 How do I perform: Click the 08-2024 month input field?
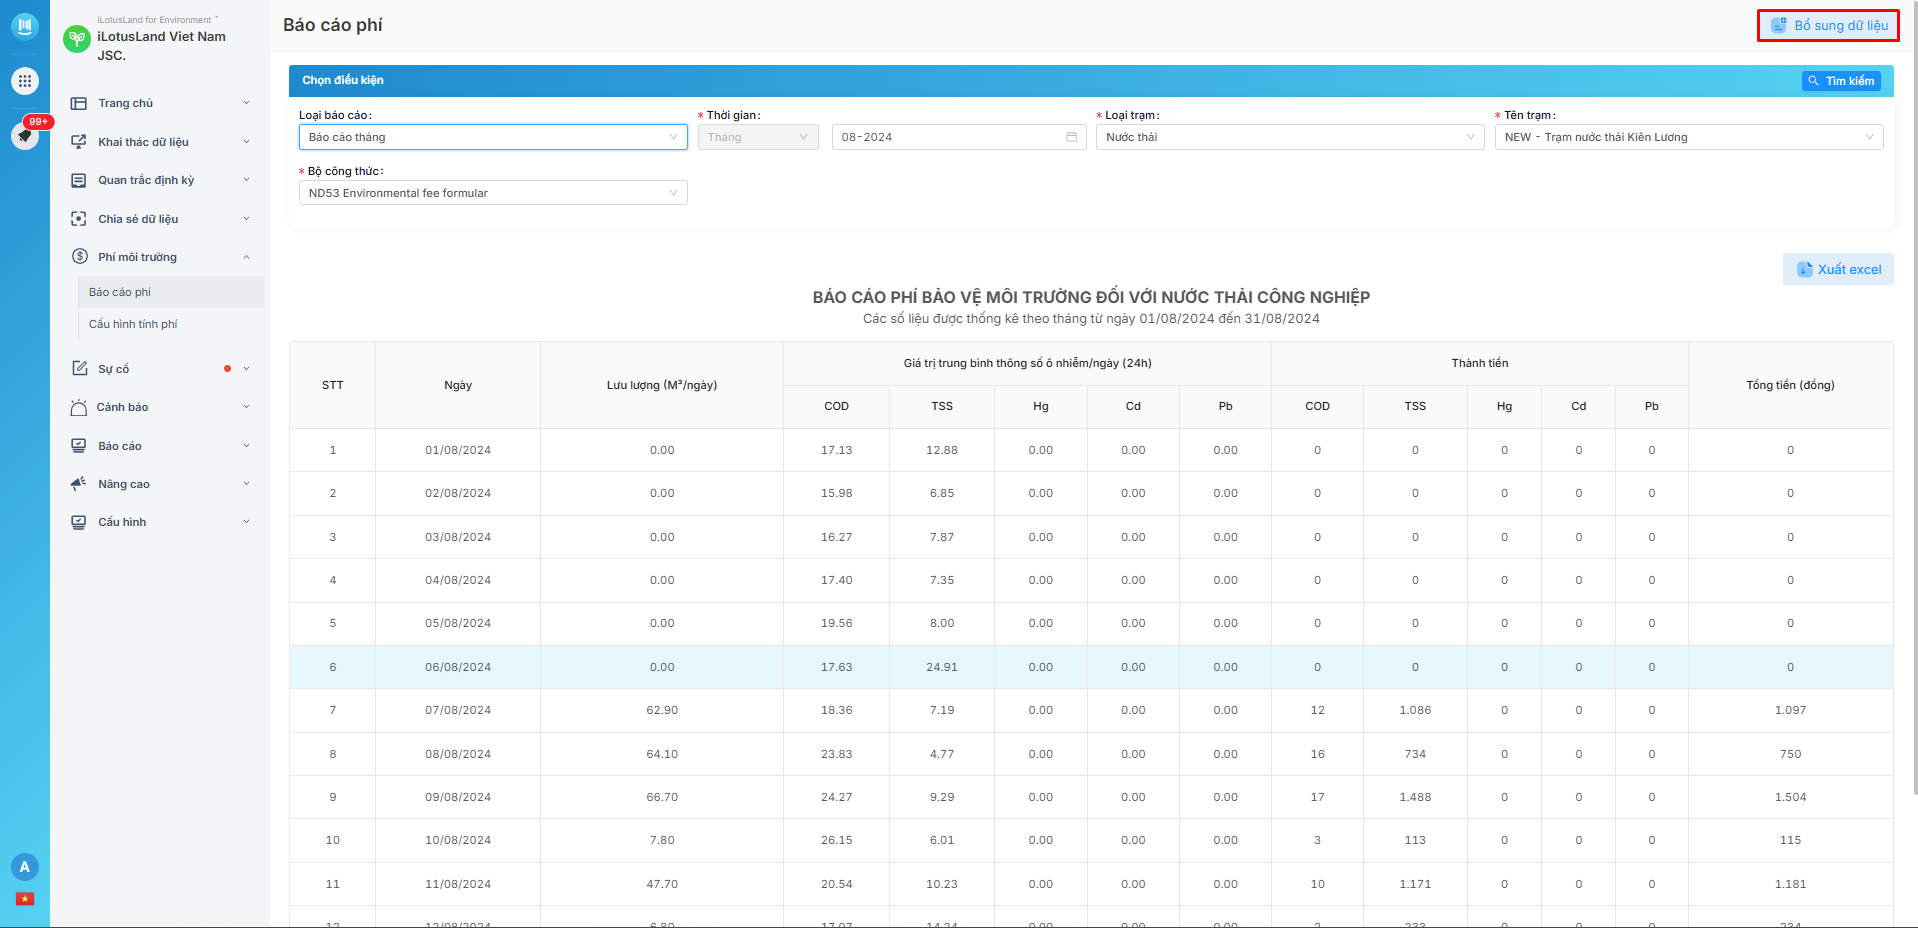point(959,137)
